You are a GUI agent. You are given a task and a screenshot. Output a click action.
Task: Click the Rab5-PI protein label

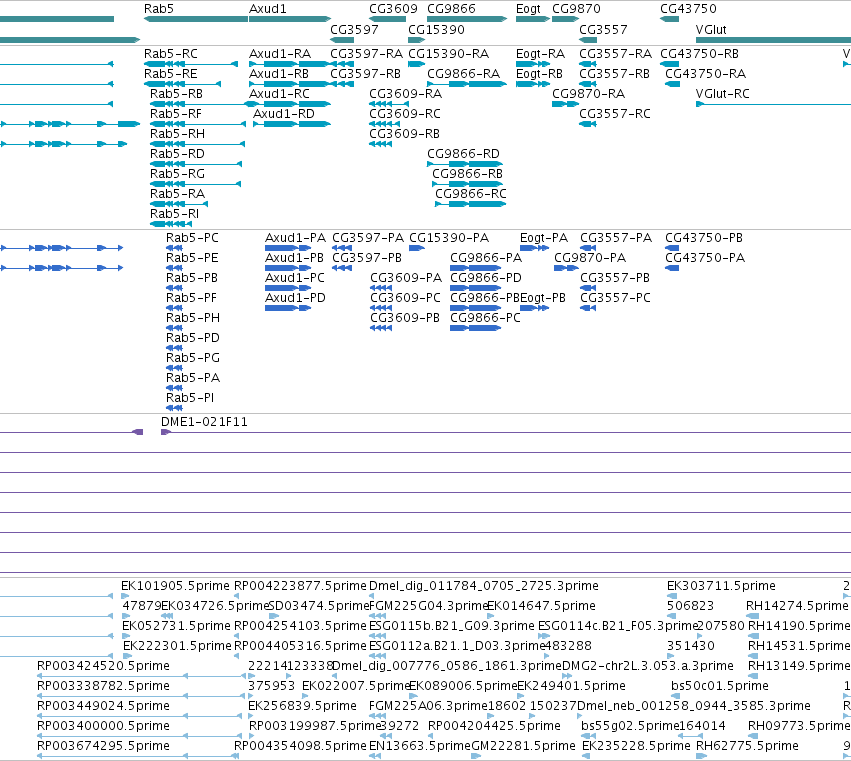[190, 398]
